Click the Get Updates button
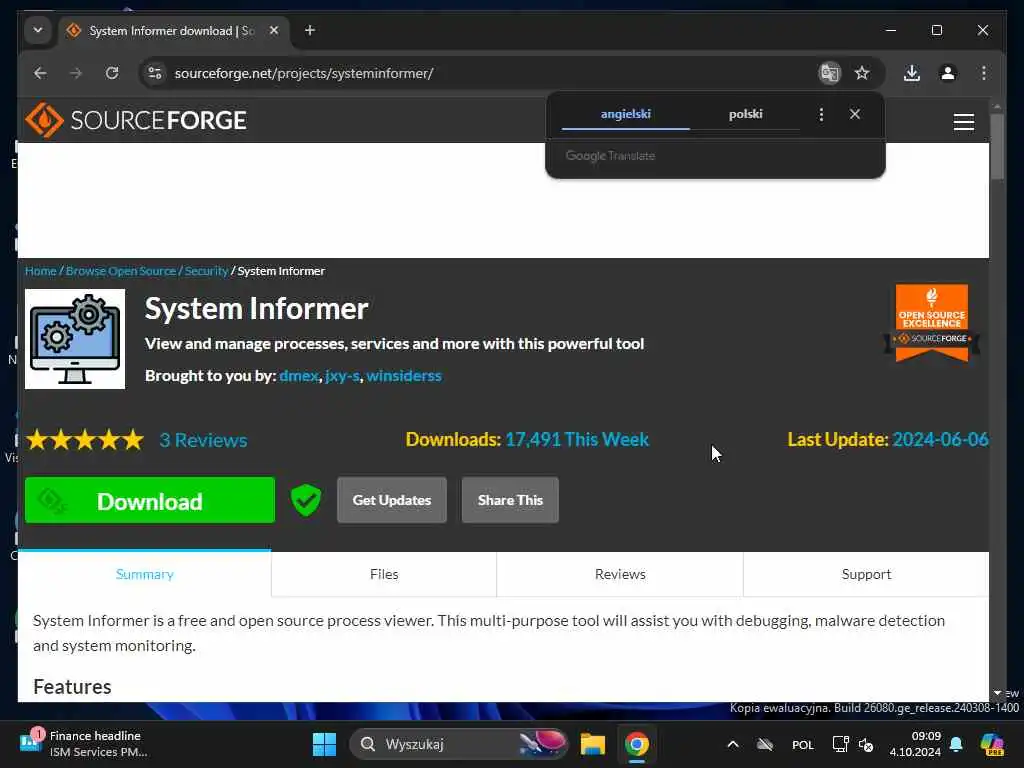 click(392, 500)
